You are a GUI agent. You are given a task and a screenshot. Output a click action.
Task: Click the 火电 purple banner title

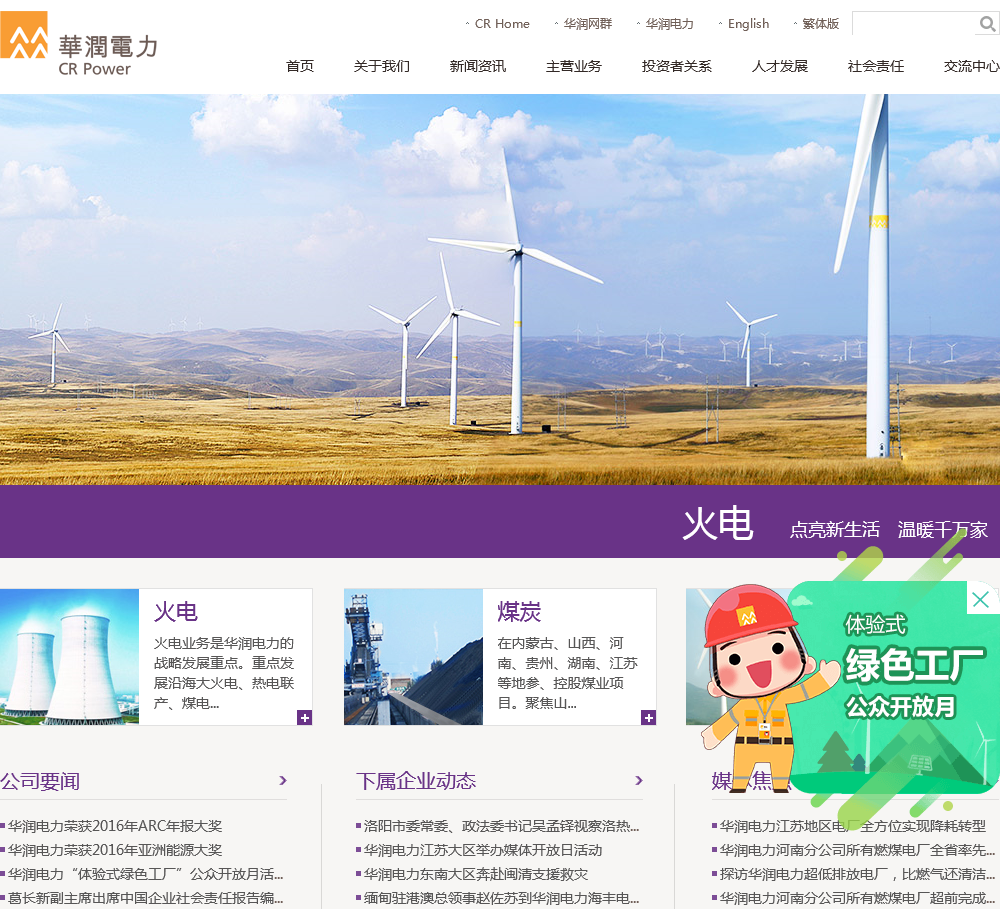coord(718,523)
